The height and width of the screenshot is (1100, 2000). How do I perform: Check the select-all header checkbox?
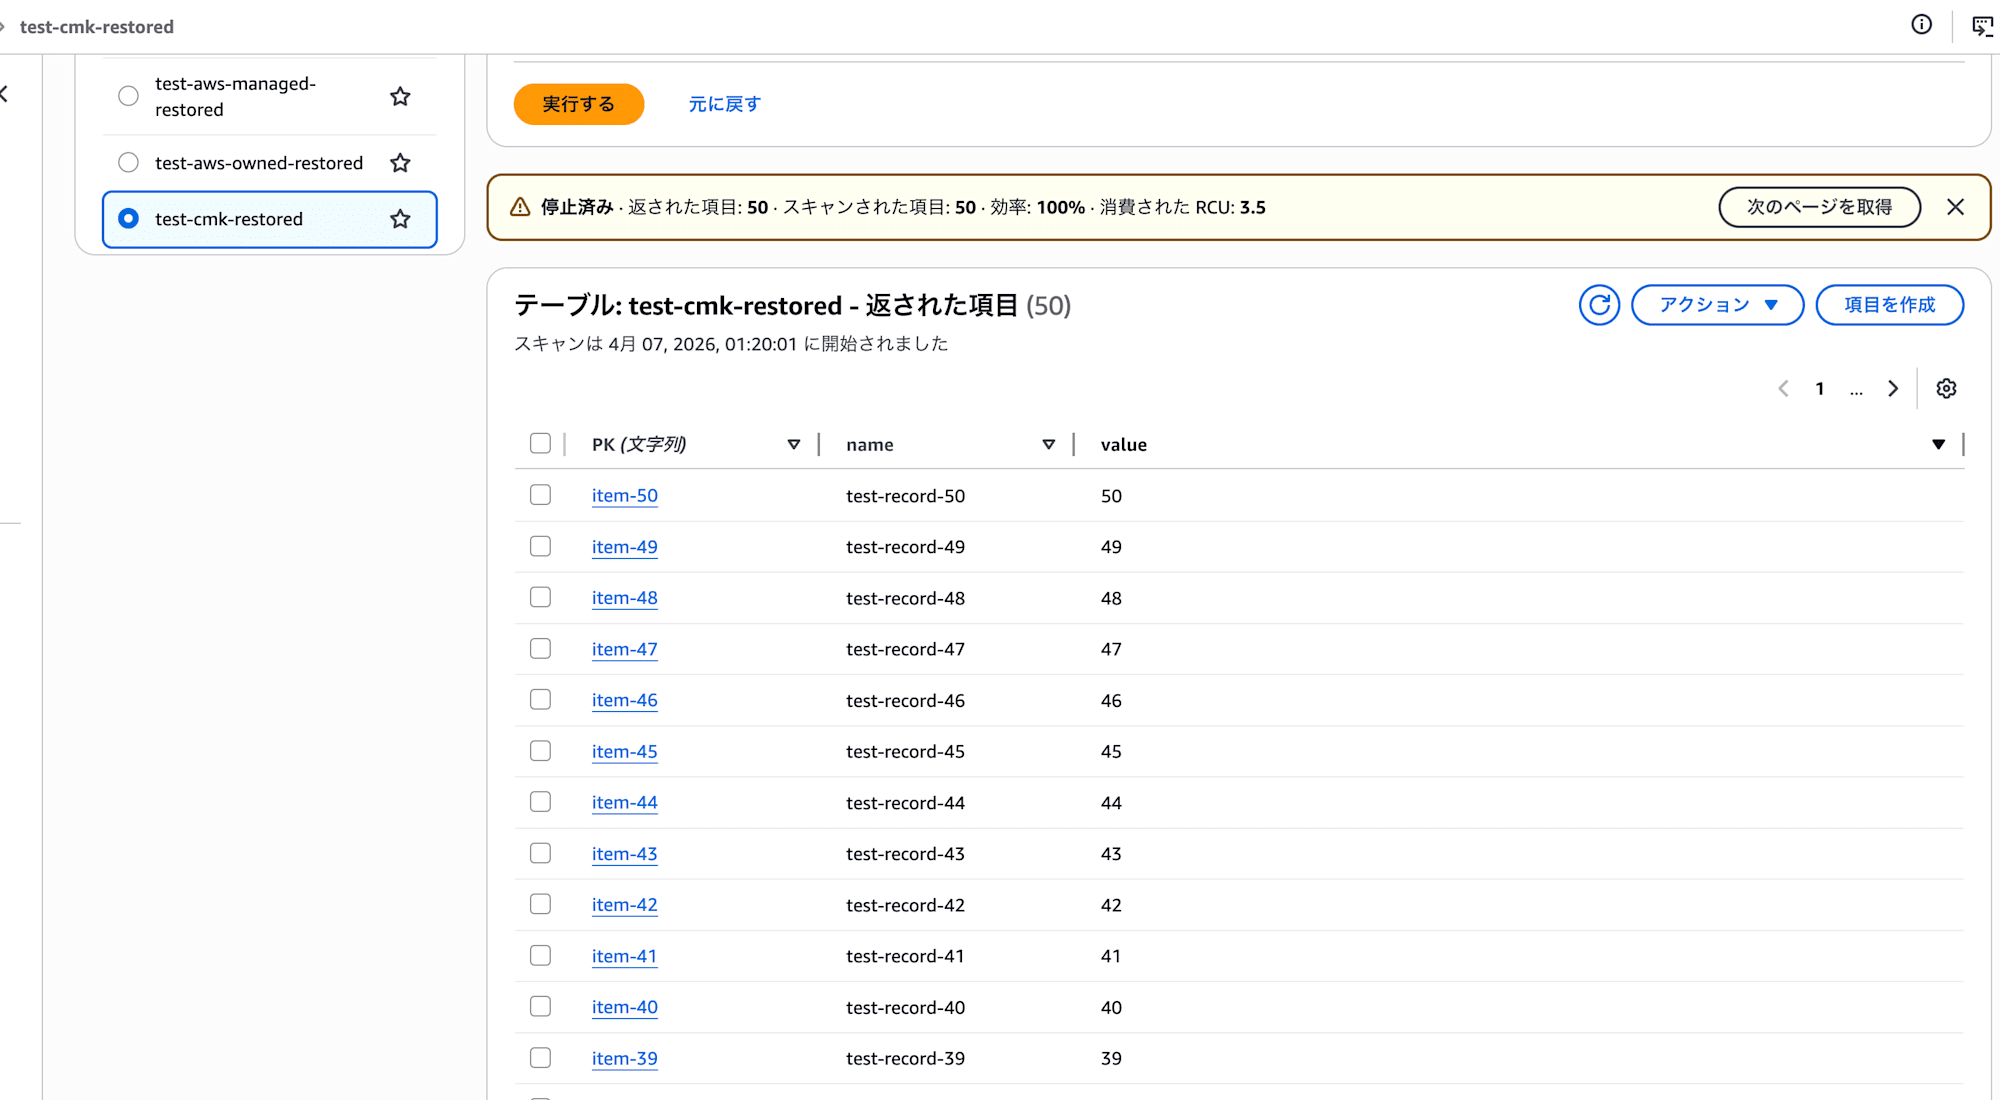tap(540, 444)
